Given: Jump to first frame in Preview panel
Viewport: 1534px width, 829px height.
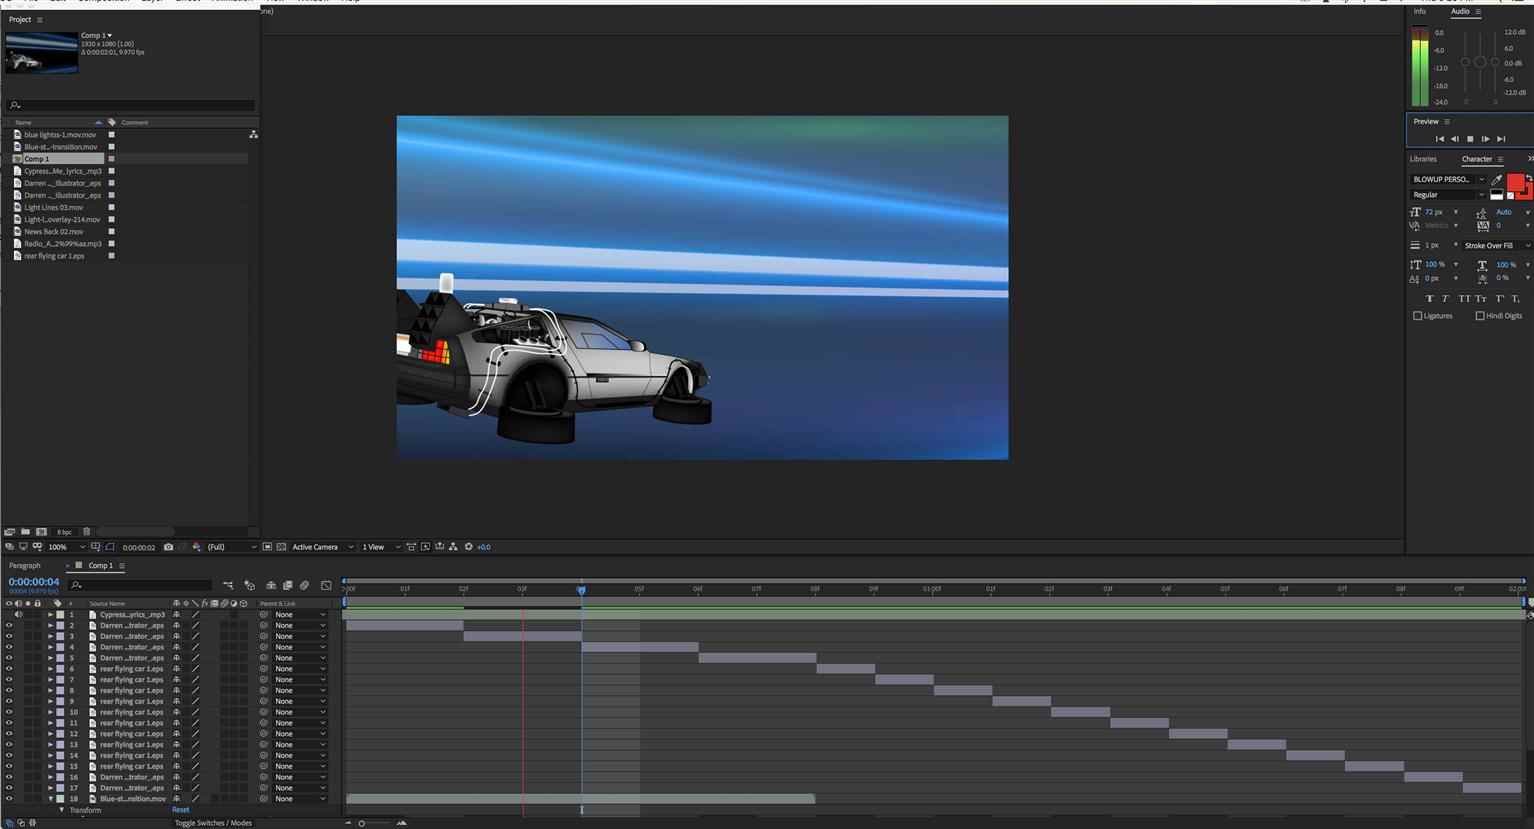Looking at the screenshot, I should tap(1440, 139).
